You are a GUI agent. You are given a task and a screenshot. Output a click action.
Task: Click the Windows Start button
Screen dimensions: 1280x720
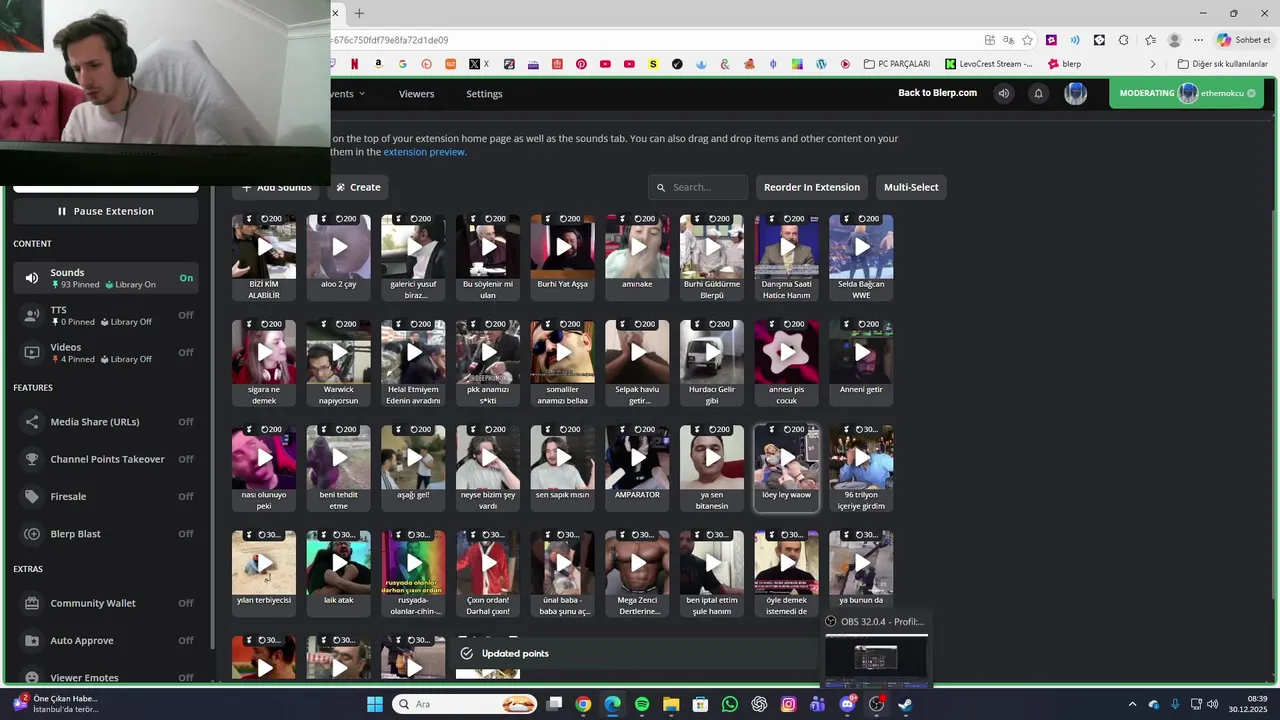[375, 704]
